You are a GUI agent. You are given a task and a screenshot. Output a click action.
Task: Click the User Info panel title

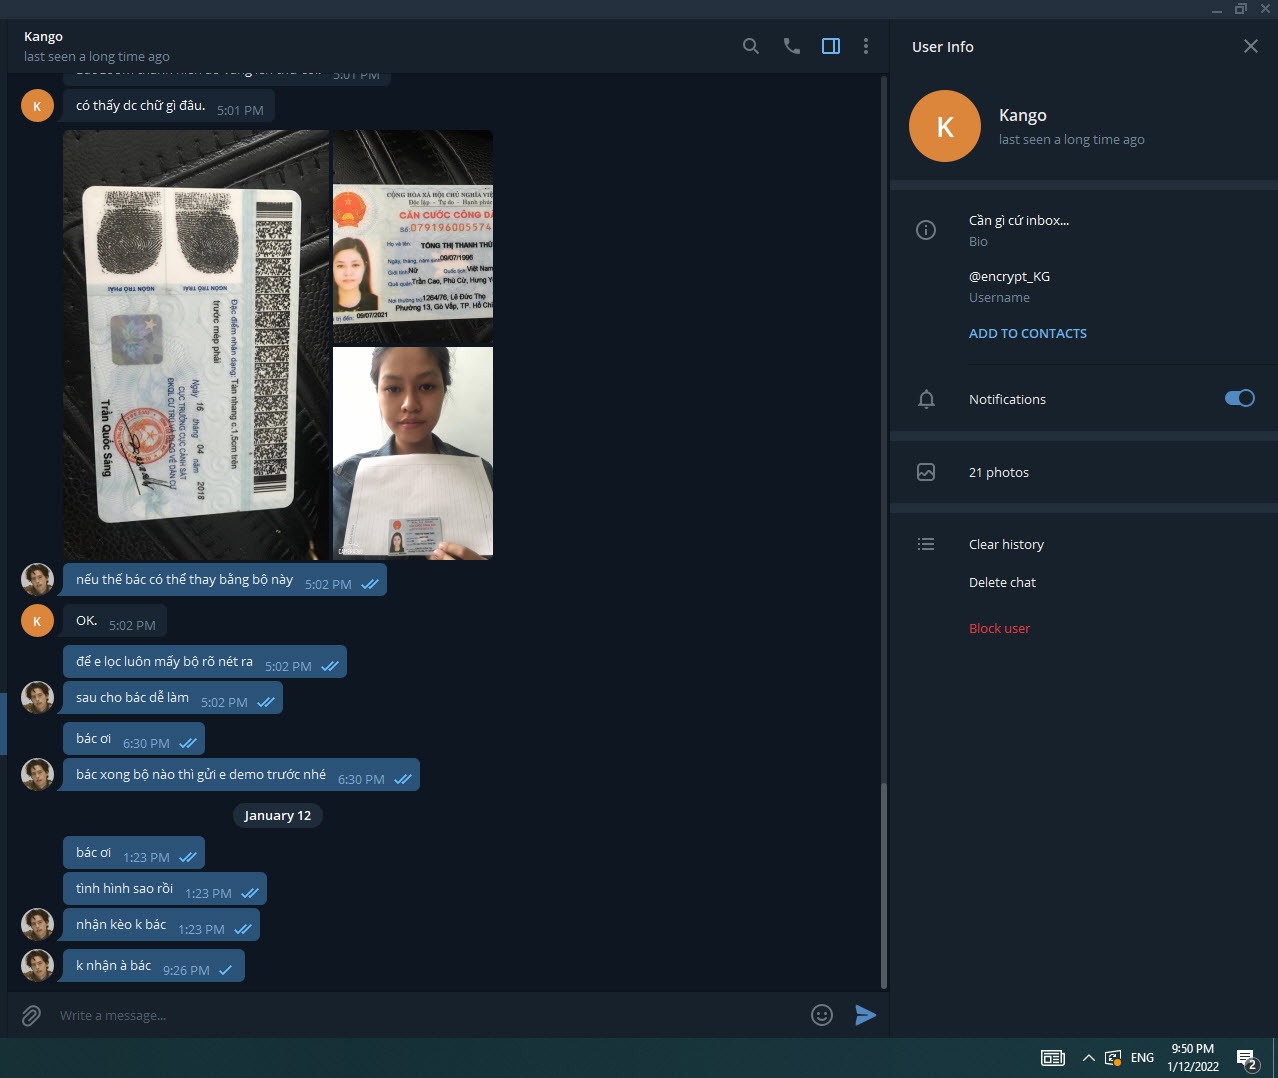click(943, 47)
